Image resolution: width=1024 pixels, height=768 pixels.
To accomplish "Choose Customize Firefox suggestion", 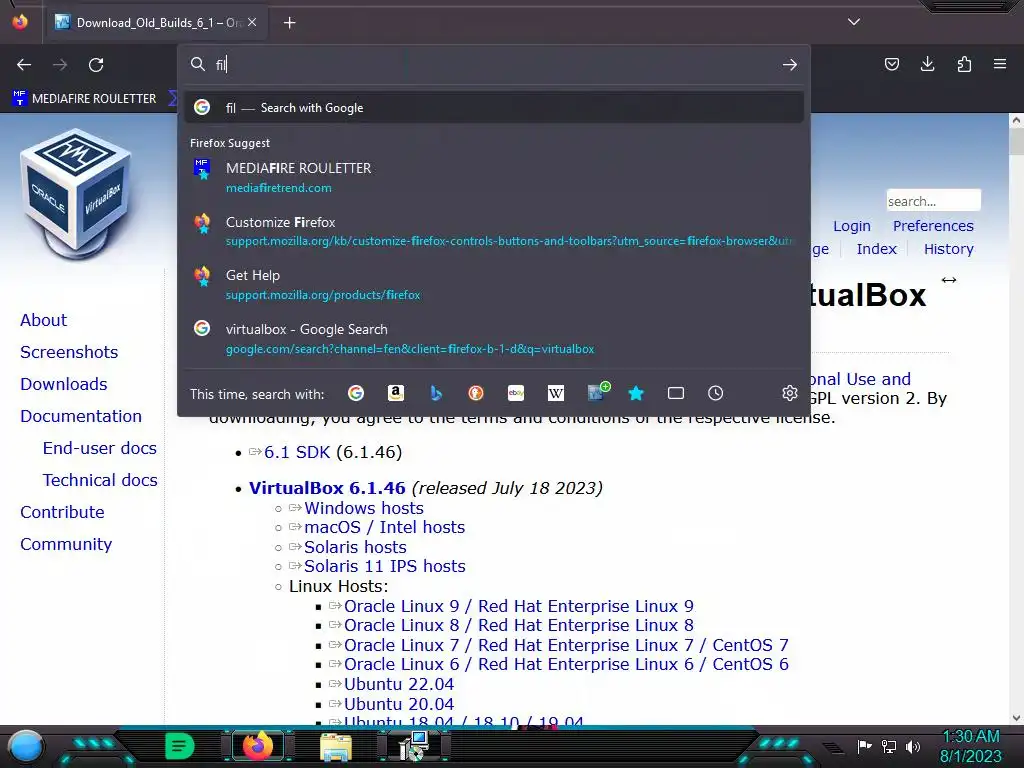I will pyautogui.click(x=494, y=231).
